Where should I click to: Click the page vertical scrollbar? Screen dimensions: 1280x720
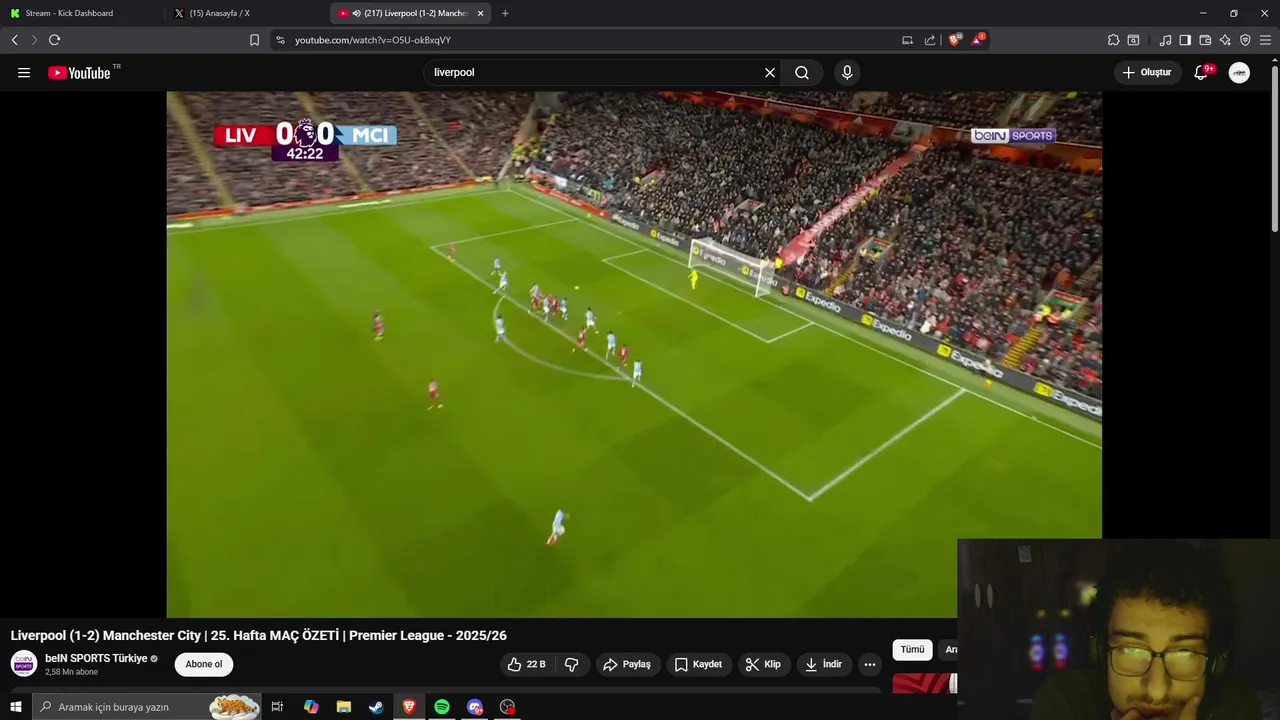[1274, 150]
